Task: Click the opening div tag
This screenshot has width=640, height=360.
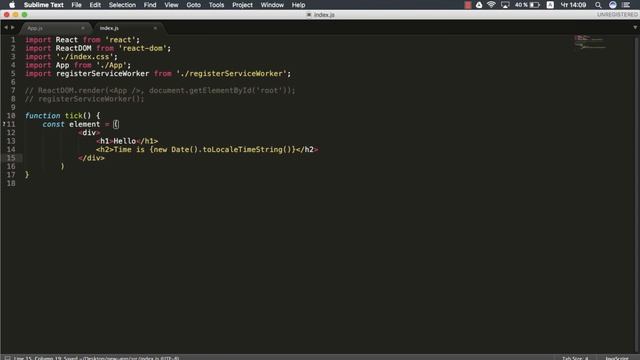Action: coord(89,133)
